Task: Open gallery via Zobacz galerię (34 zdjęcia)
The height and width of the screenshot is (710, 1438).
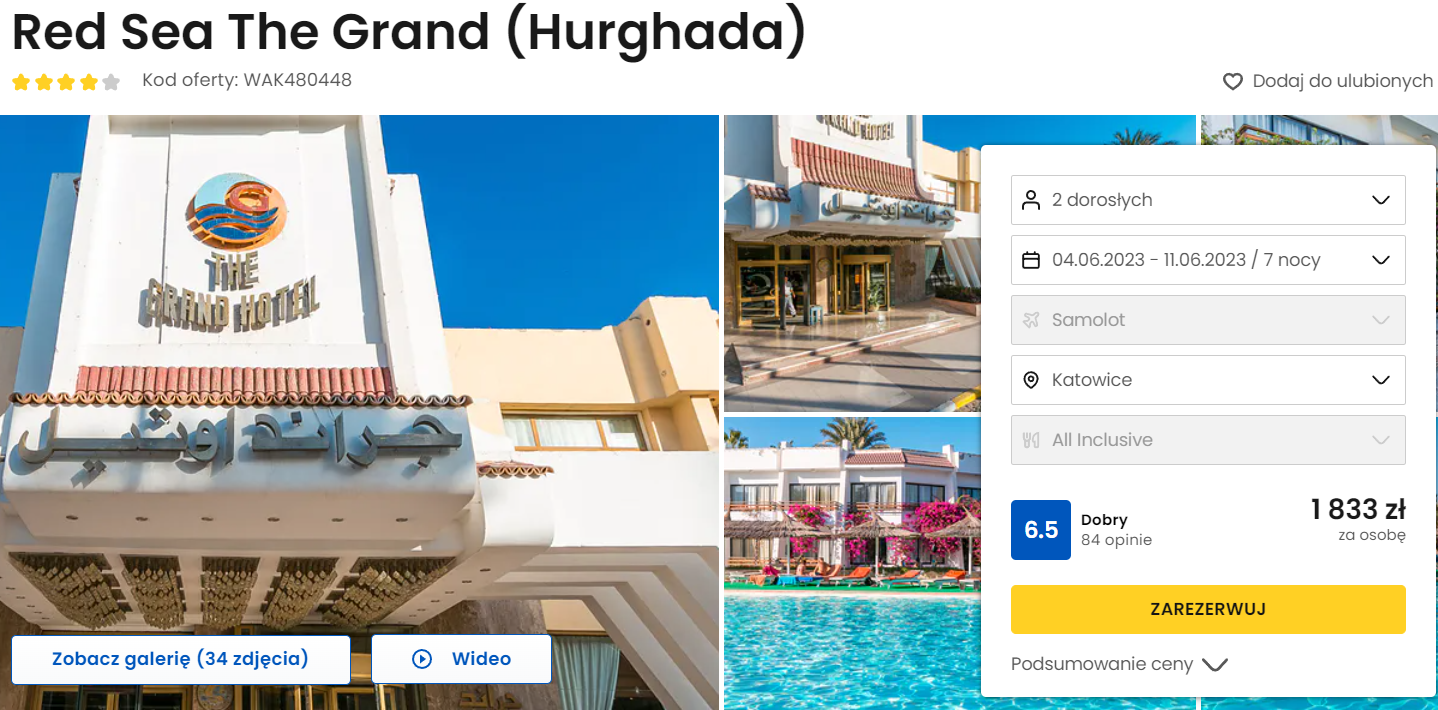Action: [x=181, y=659]
